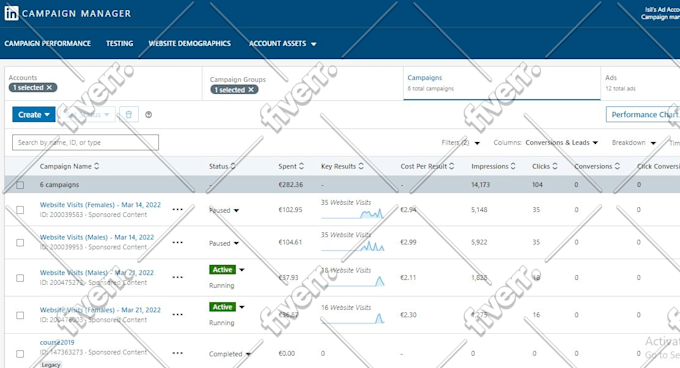Sort by Impressions column arrows

(513, 166)
